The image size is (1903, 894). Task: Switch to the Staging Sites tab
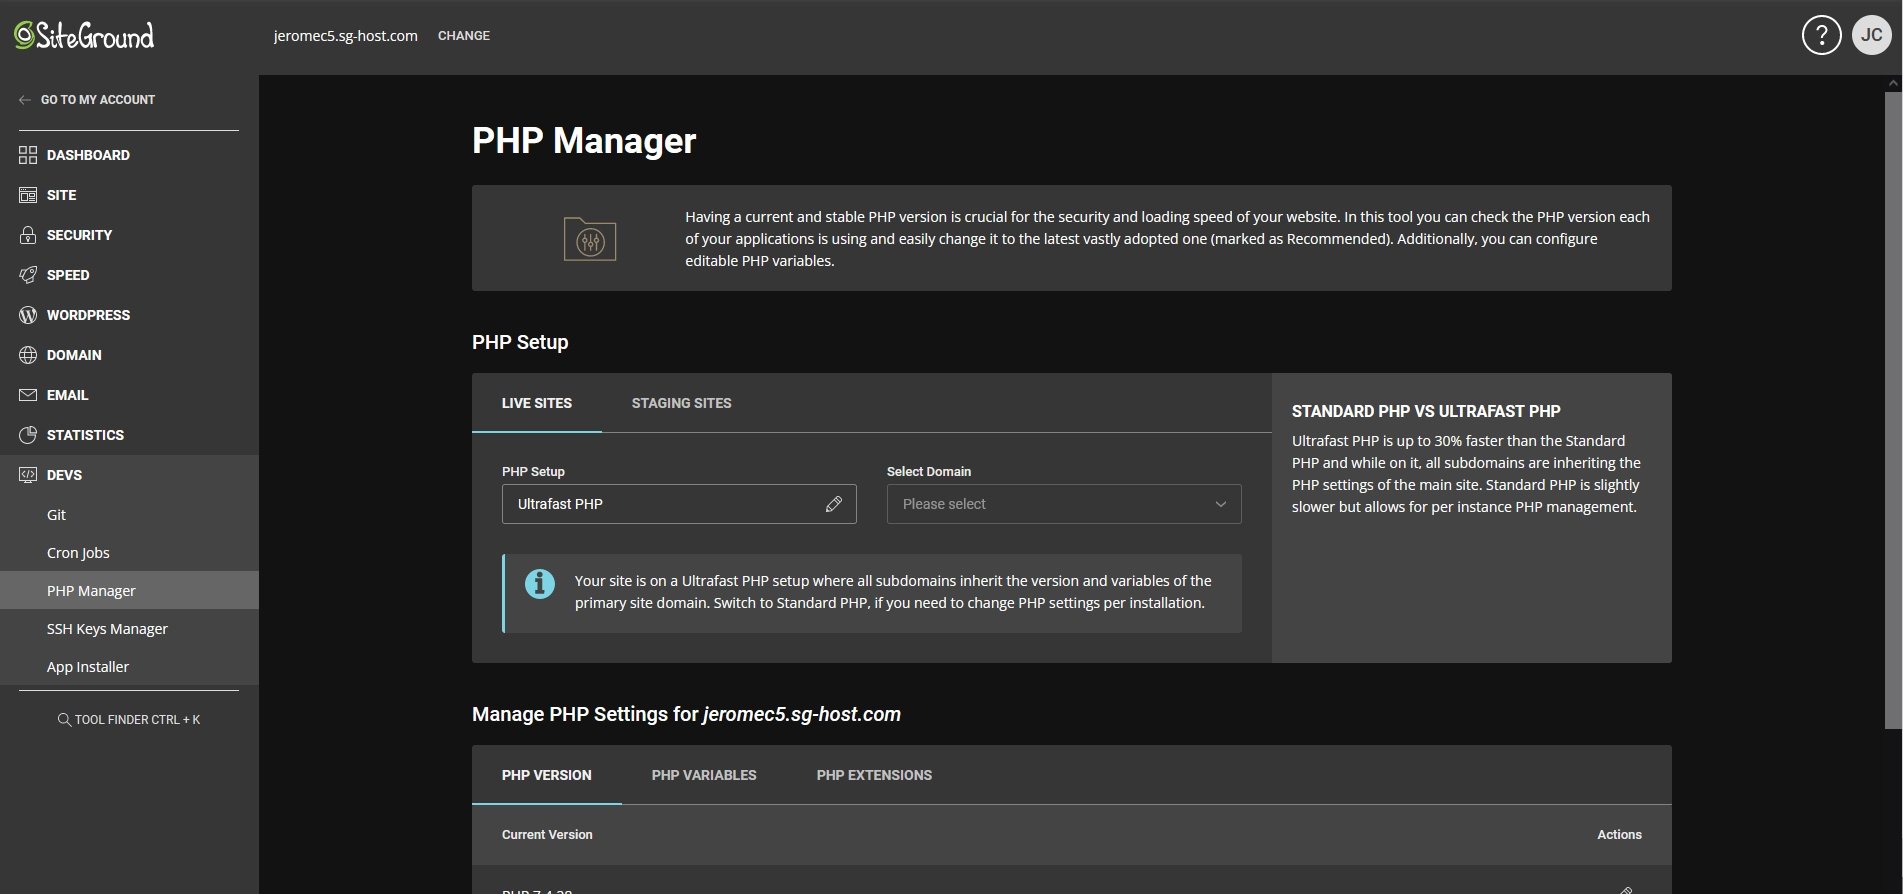point(682,403)
